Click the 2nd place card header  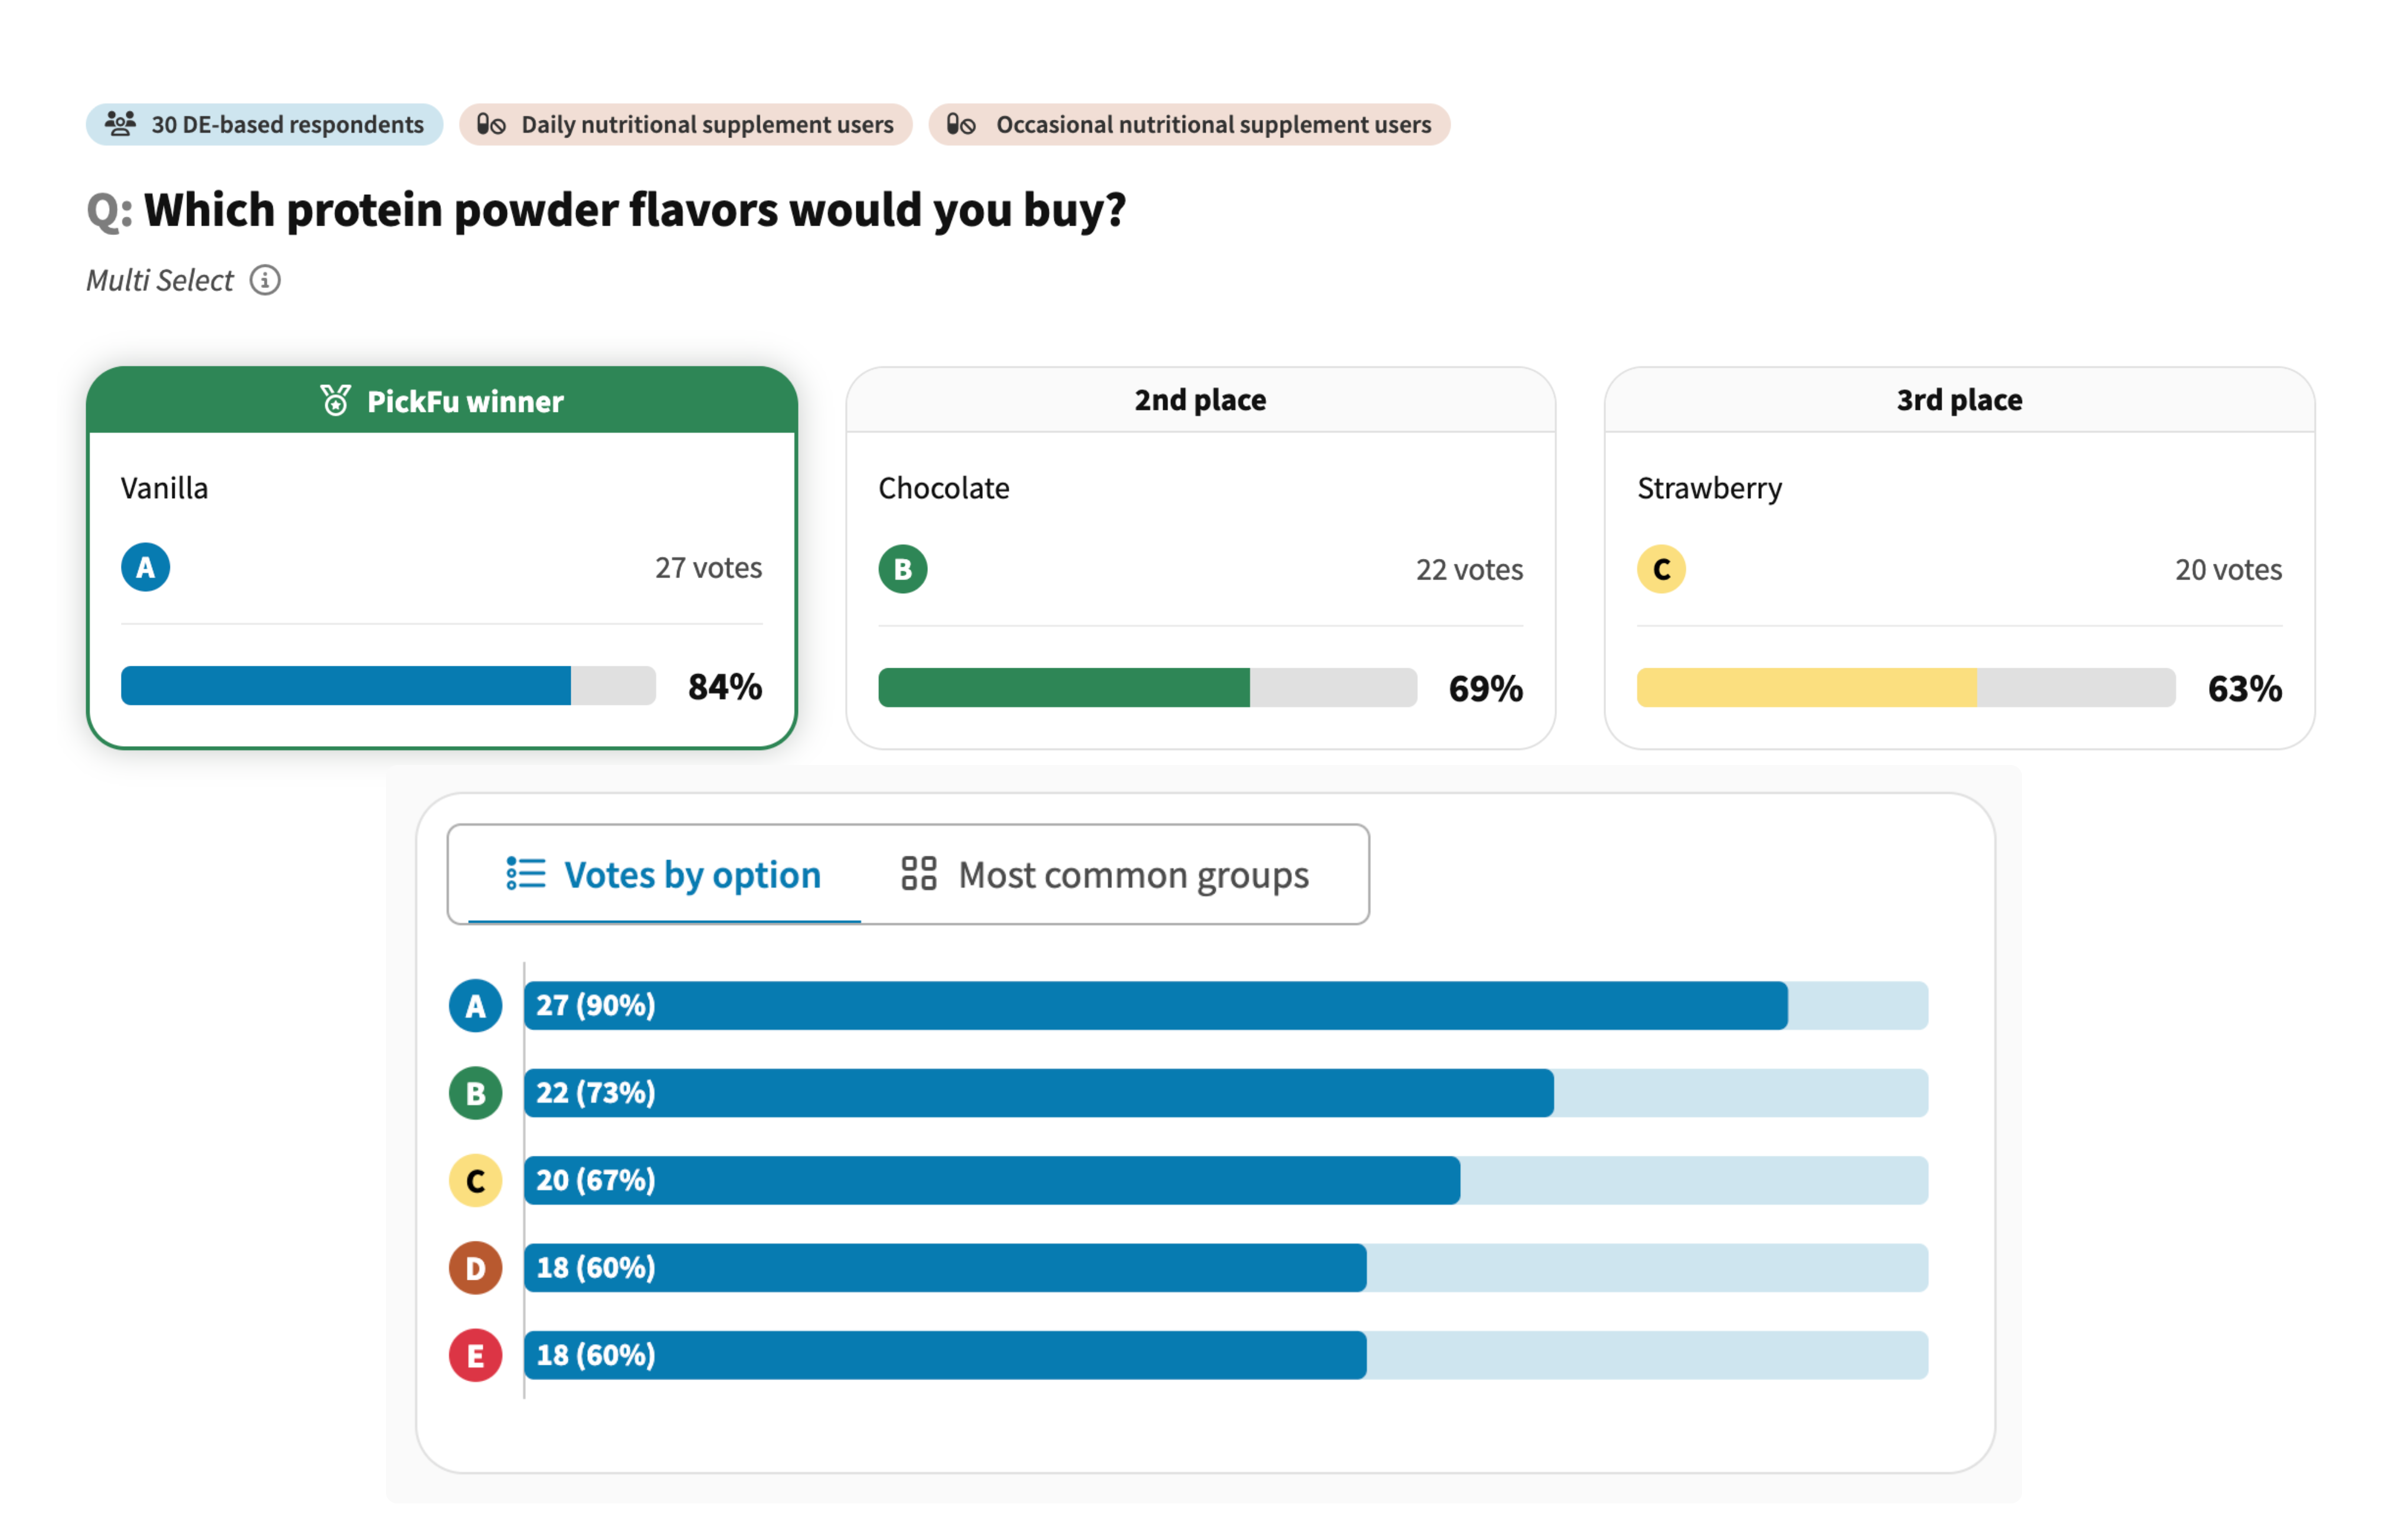click(1200, 400)
